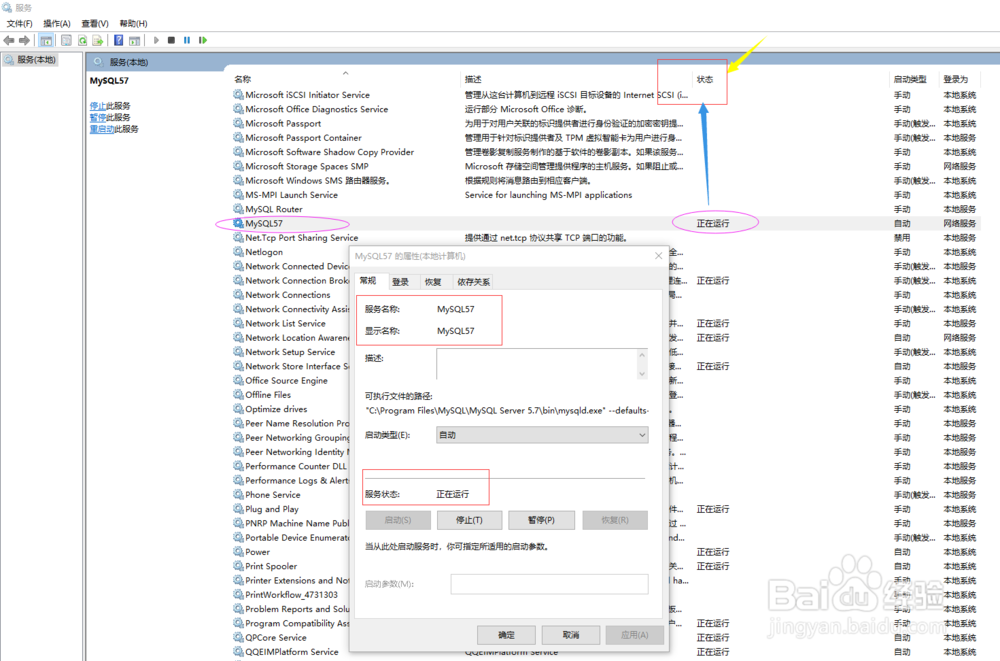The width and height of the screenshot is (1000, 661).
Task: Select the gear icon beside MS-MPI Launch Service
Action: 239,195
